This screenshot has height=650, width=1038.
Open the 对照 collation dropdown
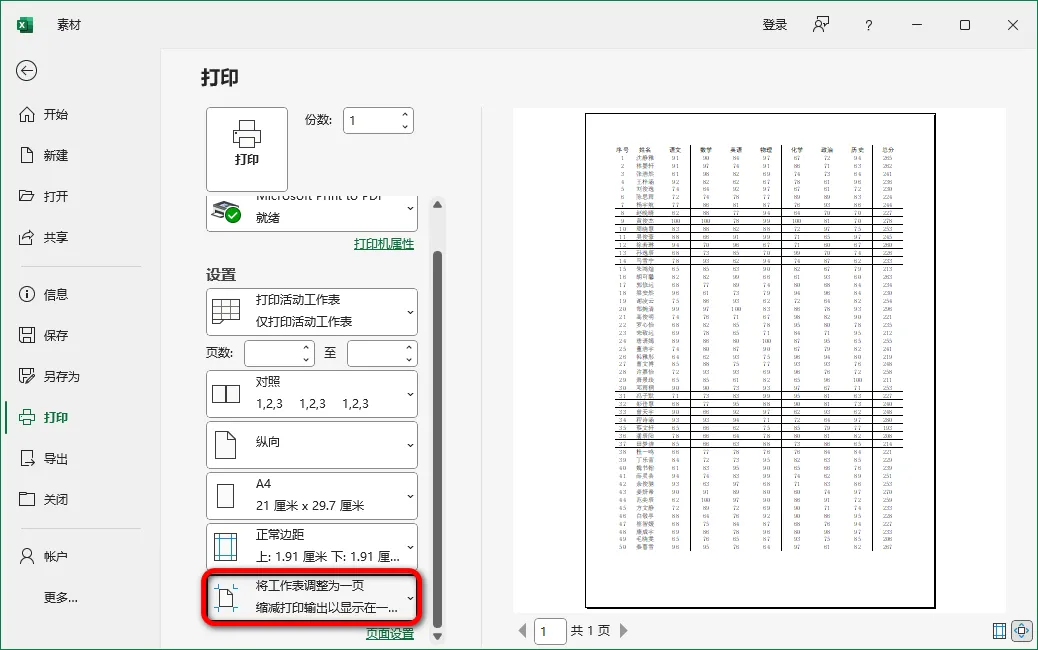[312, 394]
